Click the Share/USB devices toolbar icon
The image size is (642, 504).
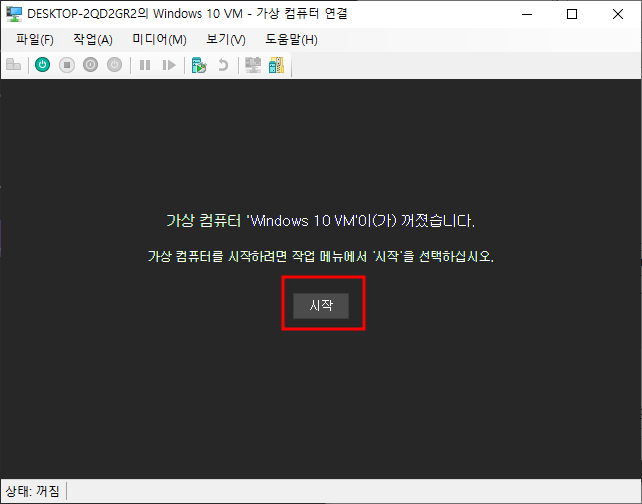pos(277,65)
